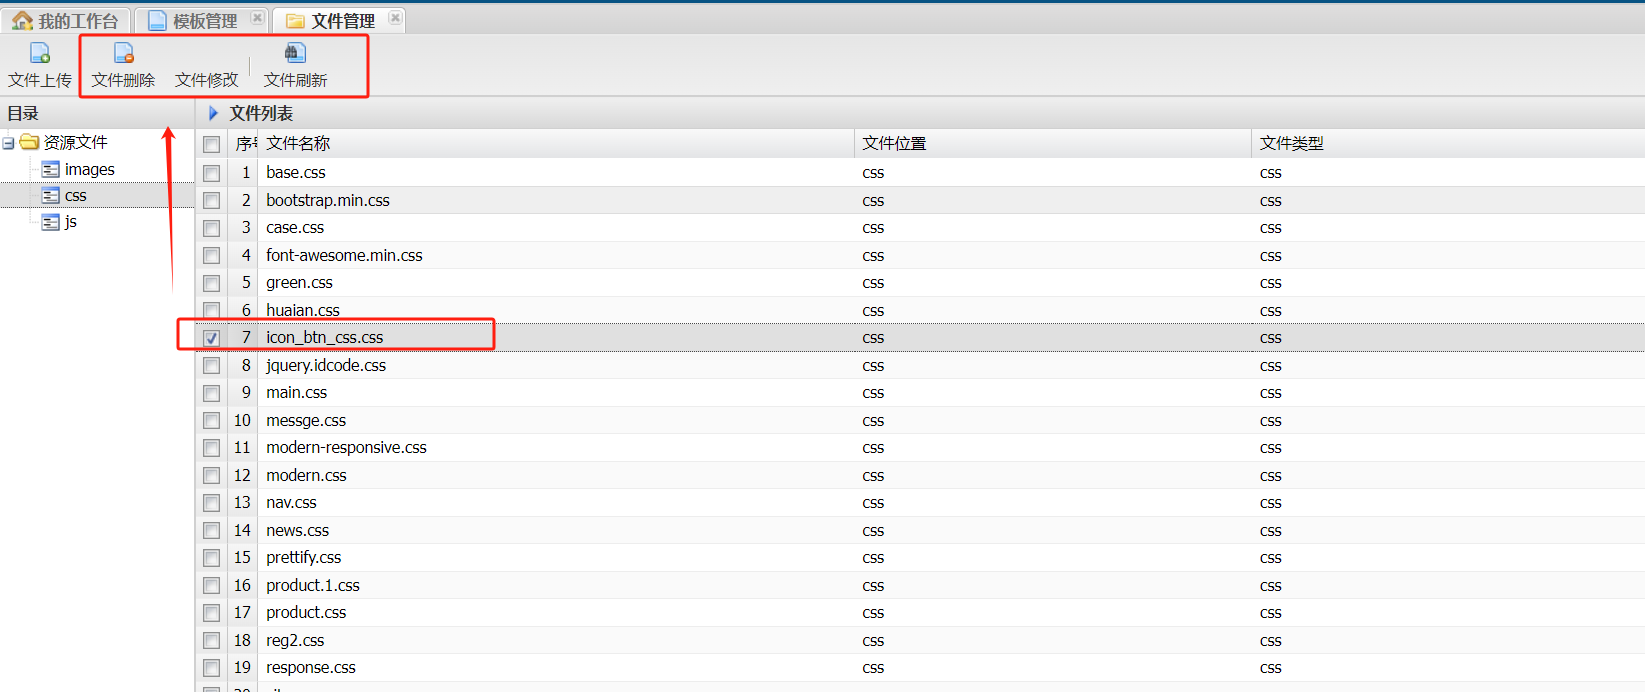Close the 文件管理 tab
The image size is (1645, 692).
pyautogui.click(x=395, y=18)
